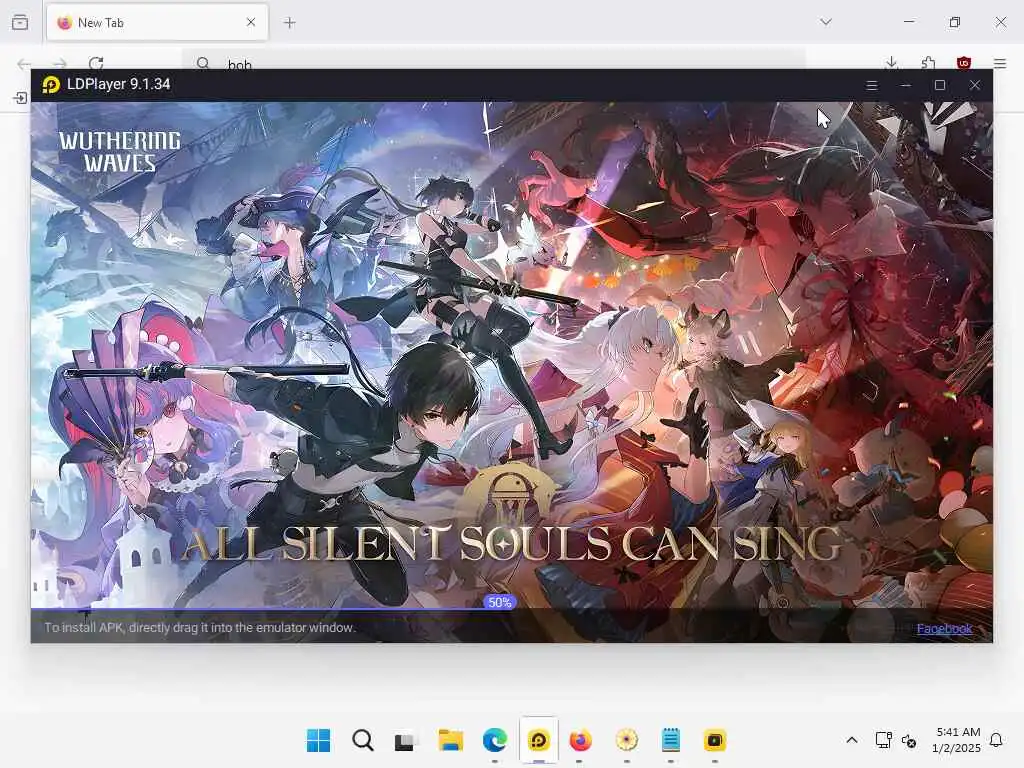Maximize the LDPlayer window
This screenshot has height=768, width=1024.
coord(940,85)
